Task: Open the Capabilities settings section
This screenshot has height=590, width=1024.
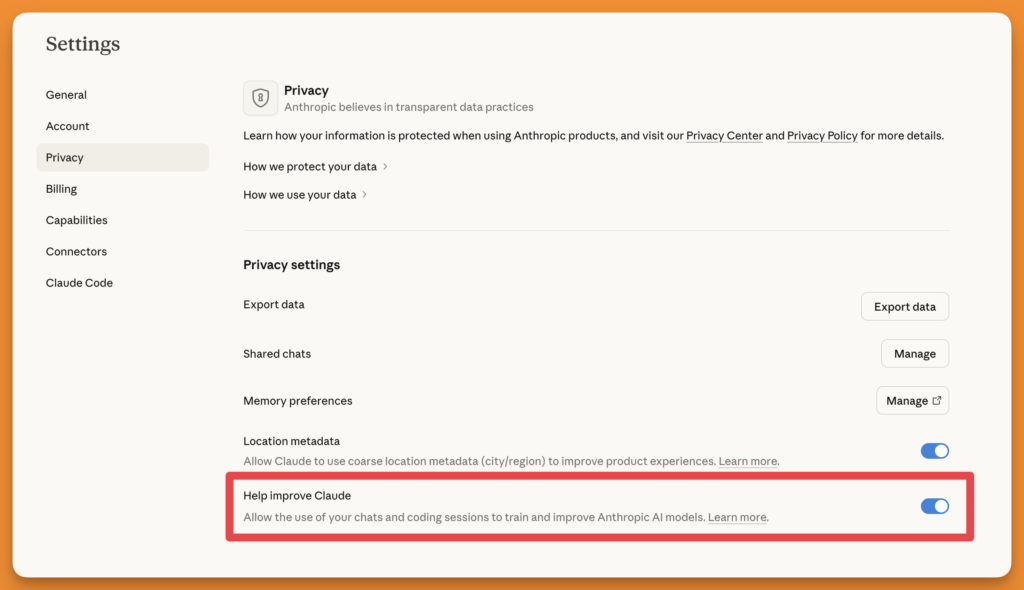Action: tap(76, 219)
